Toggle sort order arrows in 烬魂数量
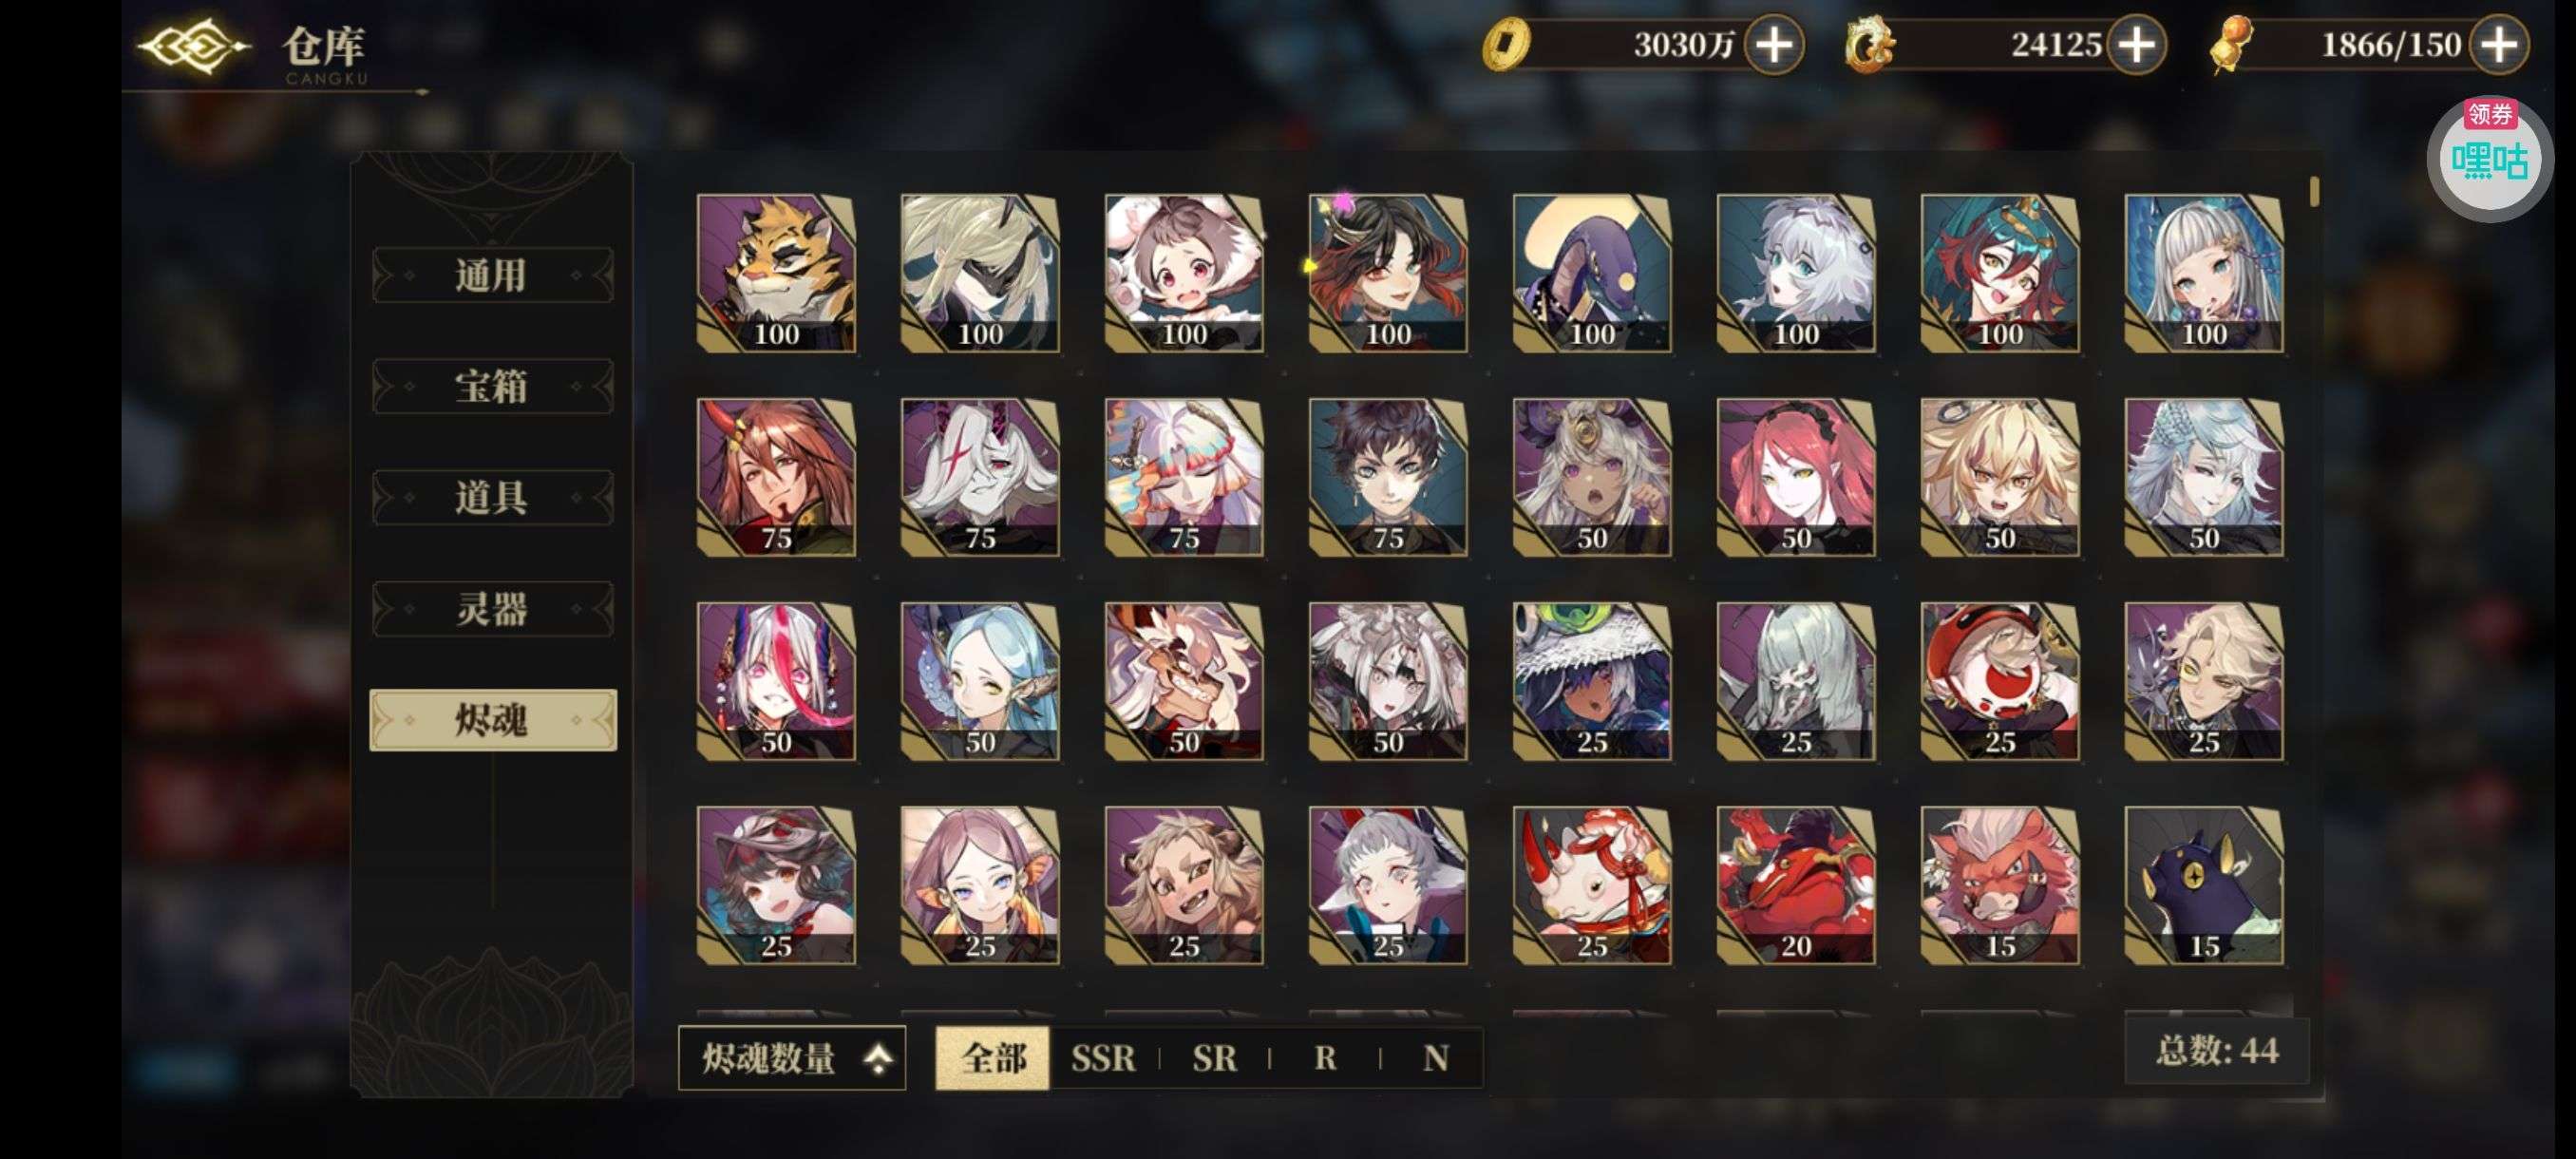This screenshot has width=2576, height=1159. click(878, 1058)
